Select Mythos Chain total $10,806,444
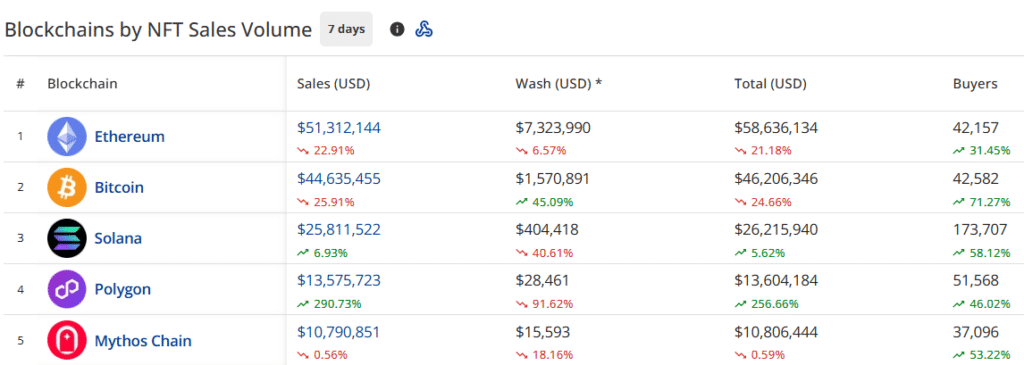 click(776, 332)
